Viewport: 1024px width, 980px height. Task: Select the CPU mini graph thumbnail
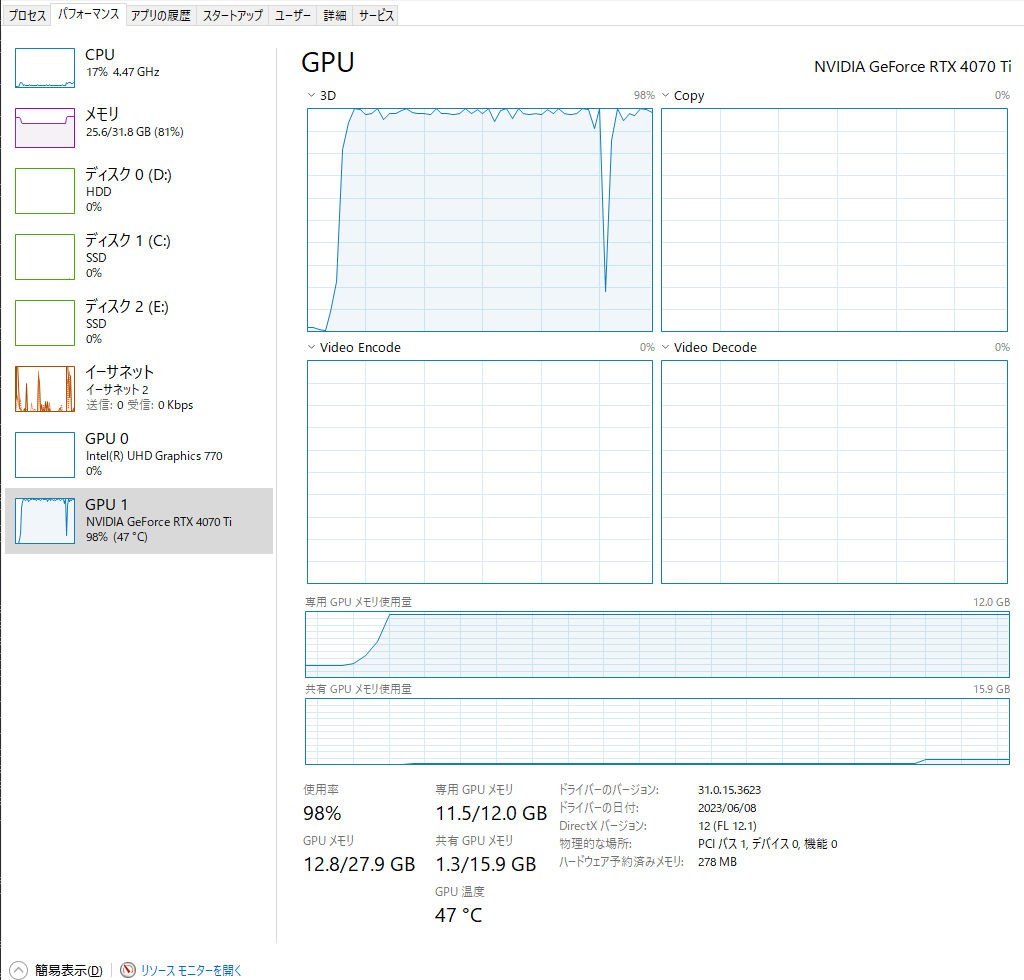point(45,69)
